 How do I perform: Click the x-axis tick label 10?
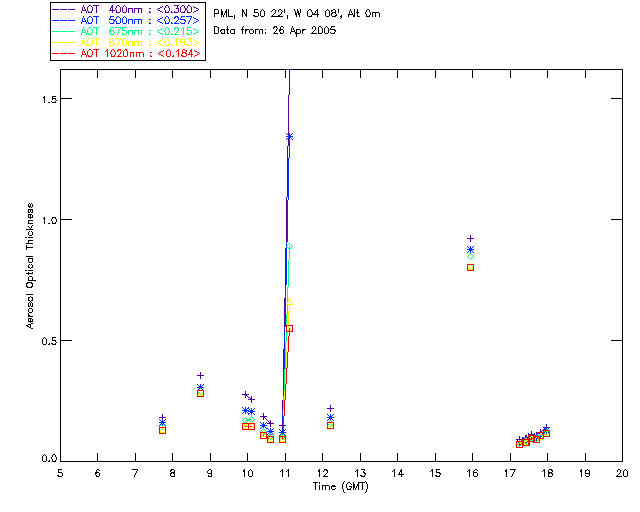pos(247,473)
